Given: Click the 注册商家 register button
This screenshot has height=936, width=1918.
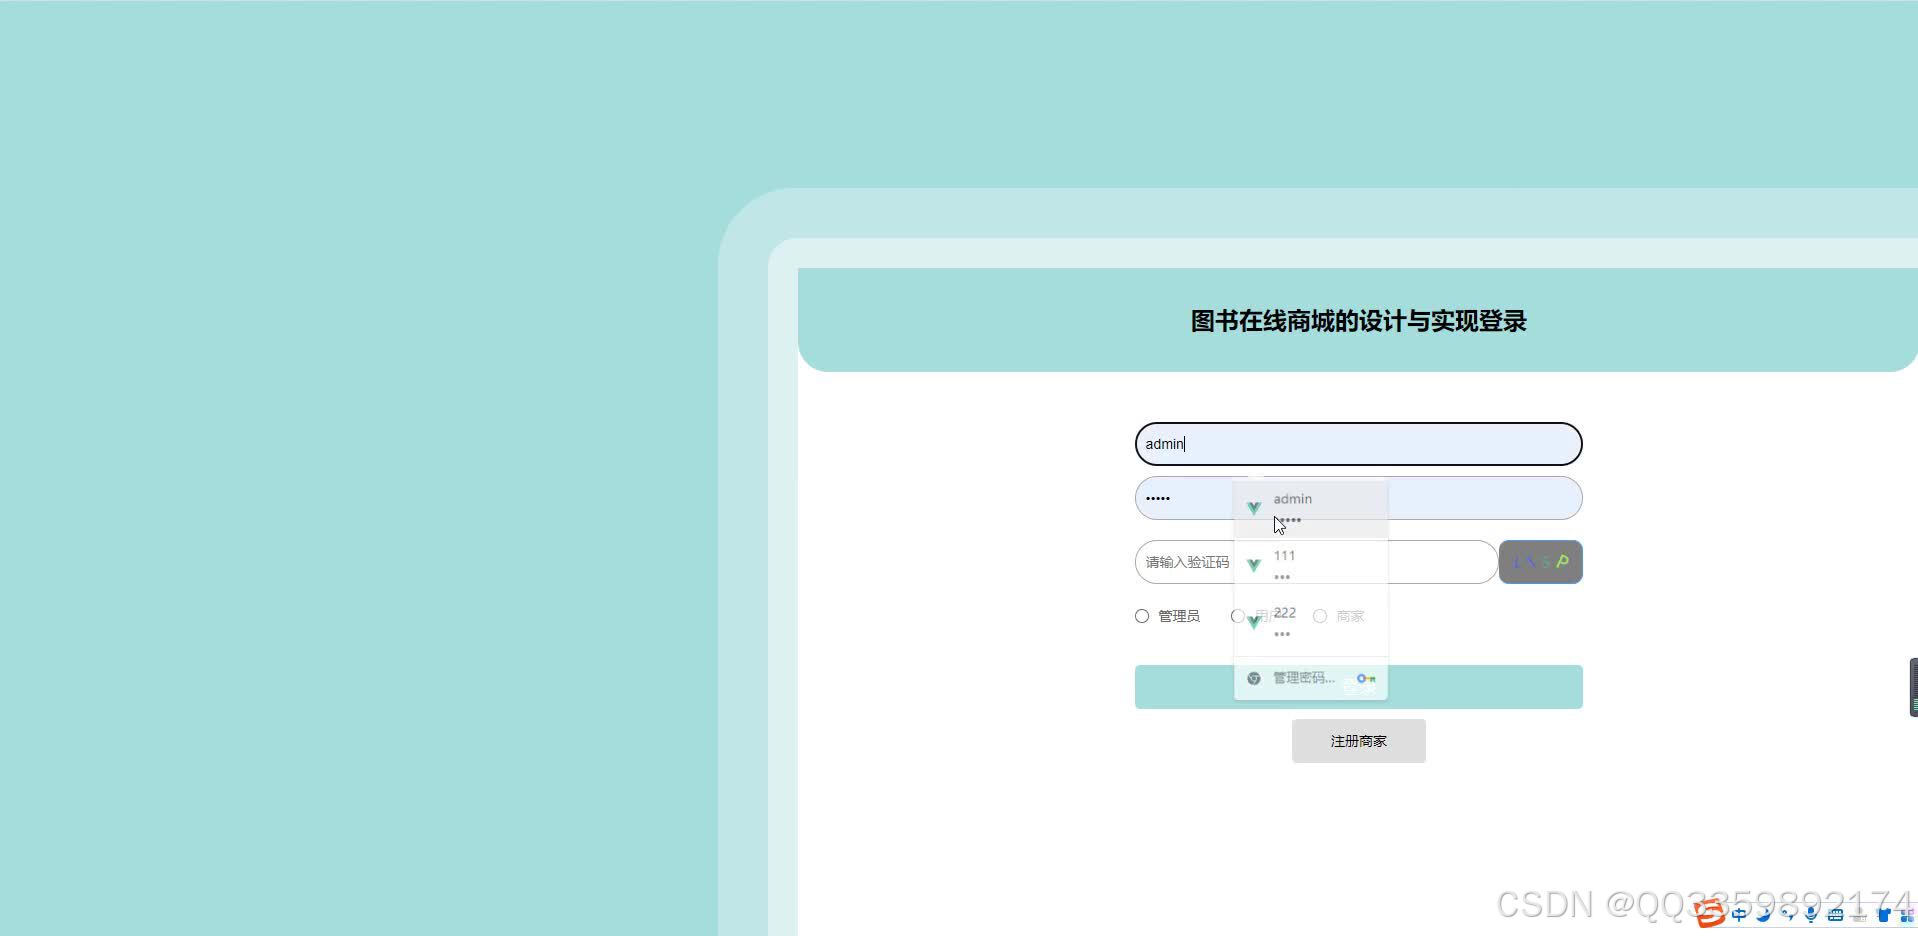Looking at the screenshot, I should (1358, 741).
